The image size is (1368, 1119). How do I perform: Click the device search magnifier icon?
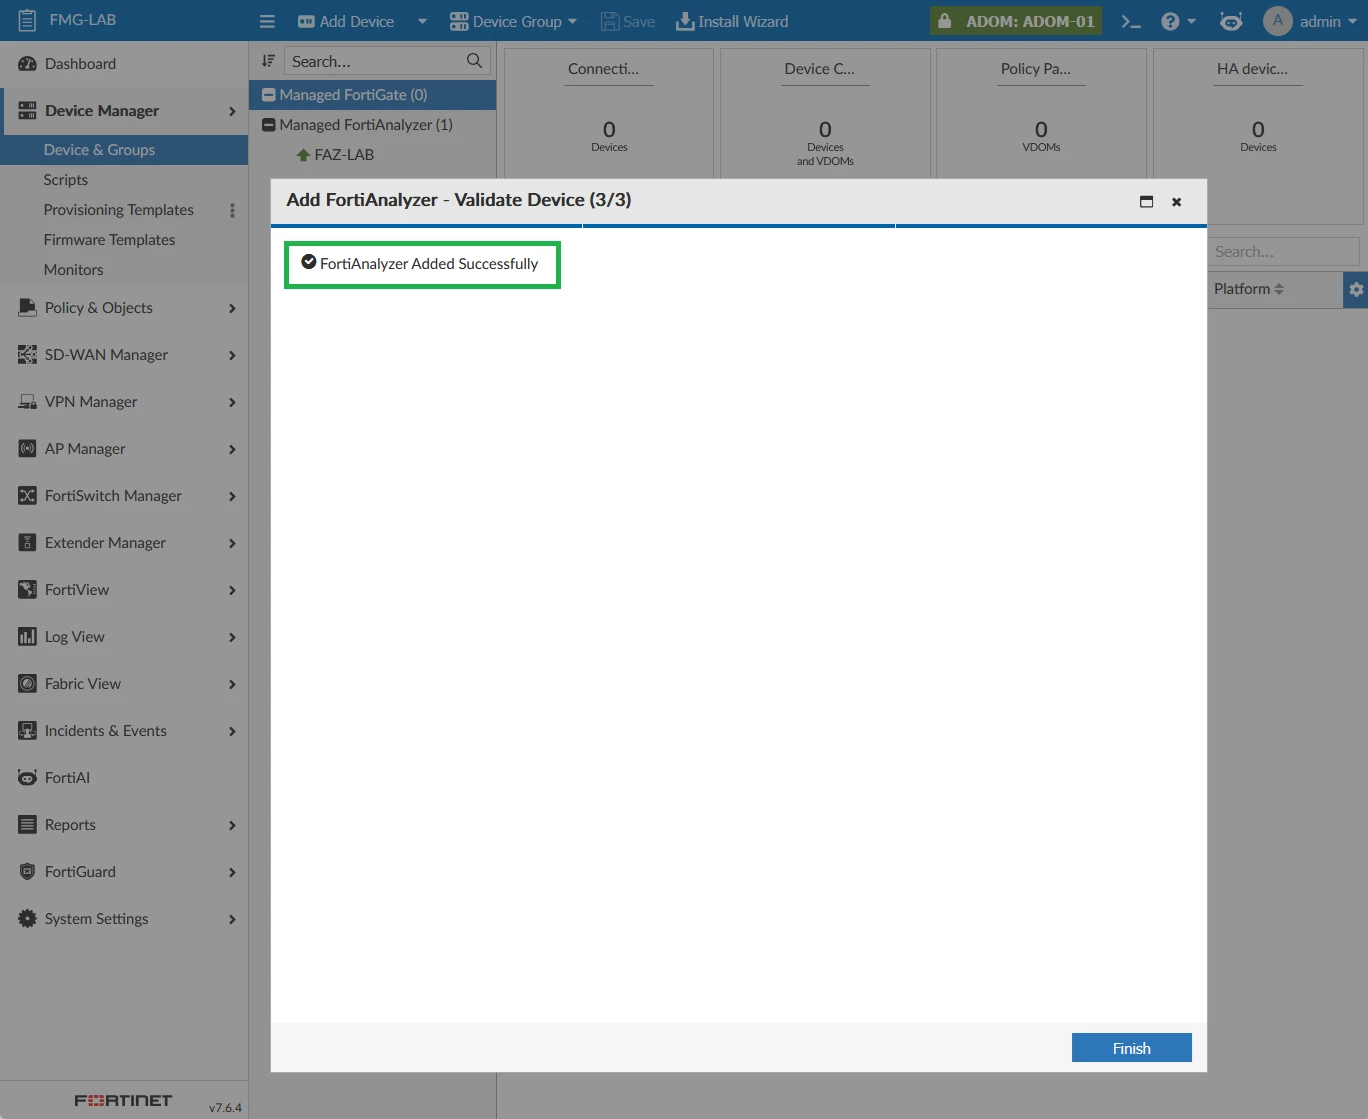[474, 61]
